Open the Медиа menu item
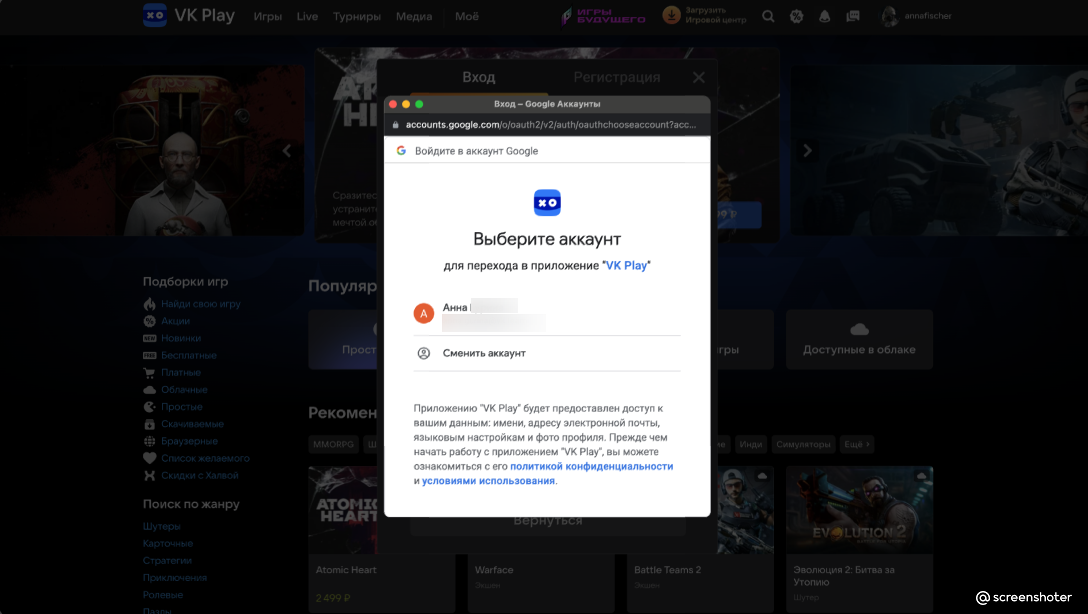Screen dimensions: 1088x614 point(414,17)
